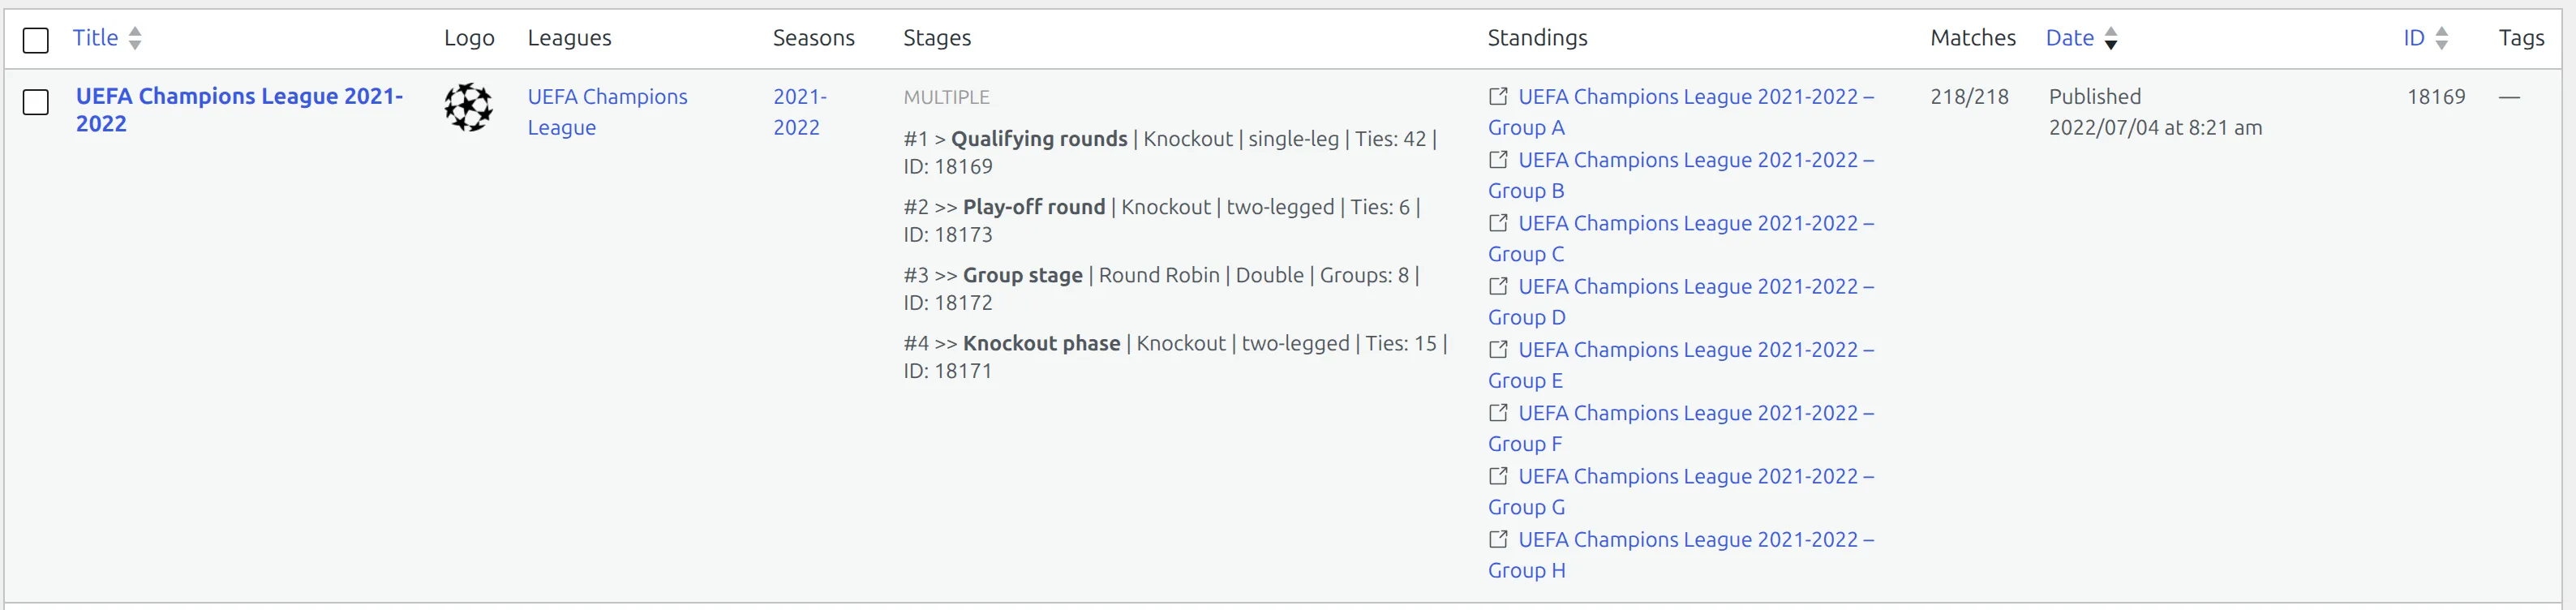The height and width of the screenshot is (610, 2576).
Task: Open external link icon for Group G standing
Action: pos(1498,475)
